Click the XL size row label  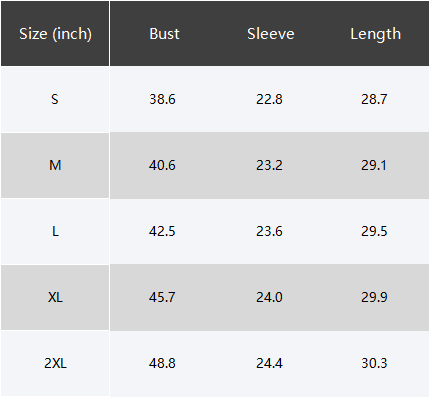pos(55,297)
